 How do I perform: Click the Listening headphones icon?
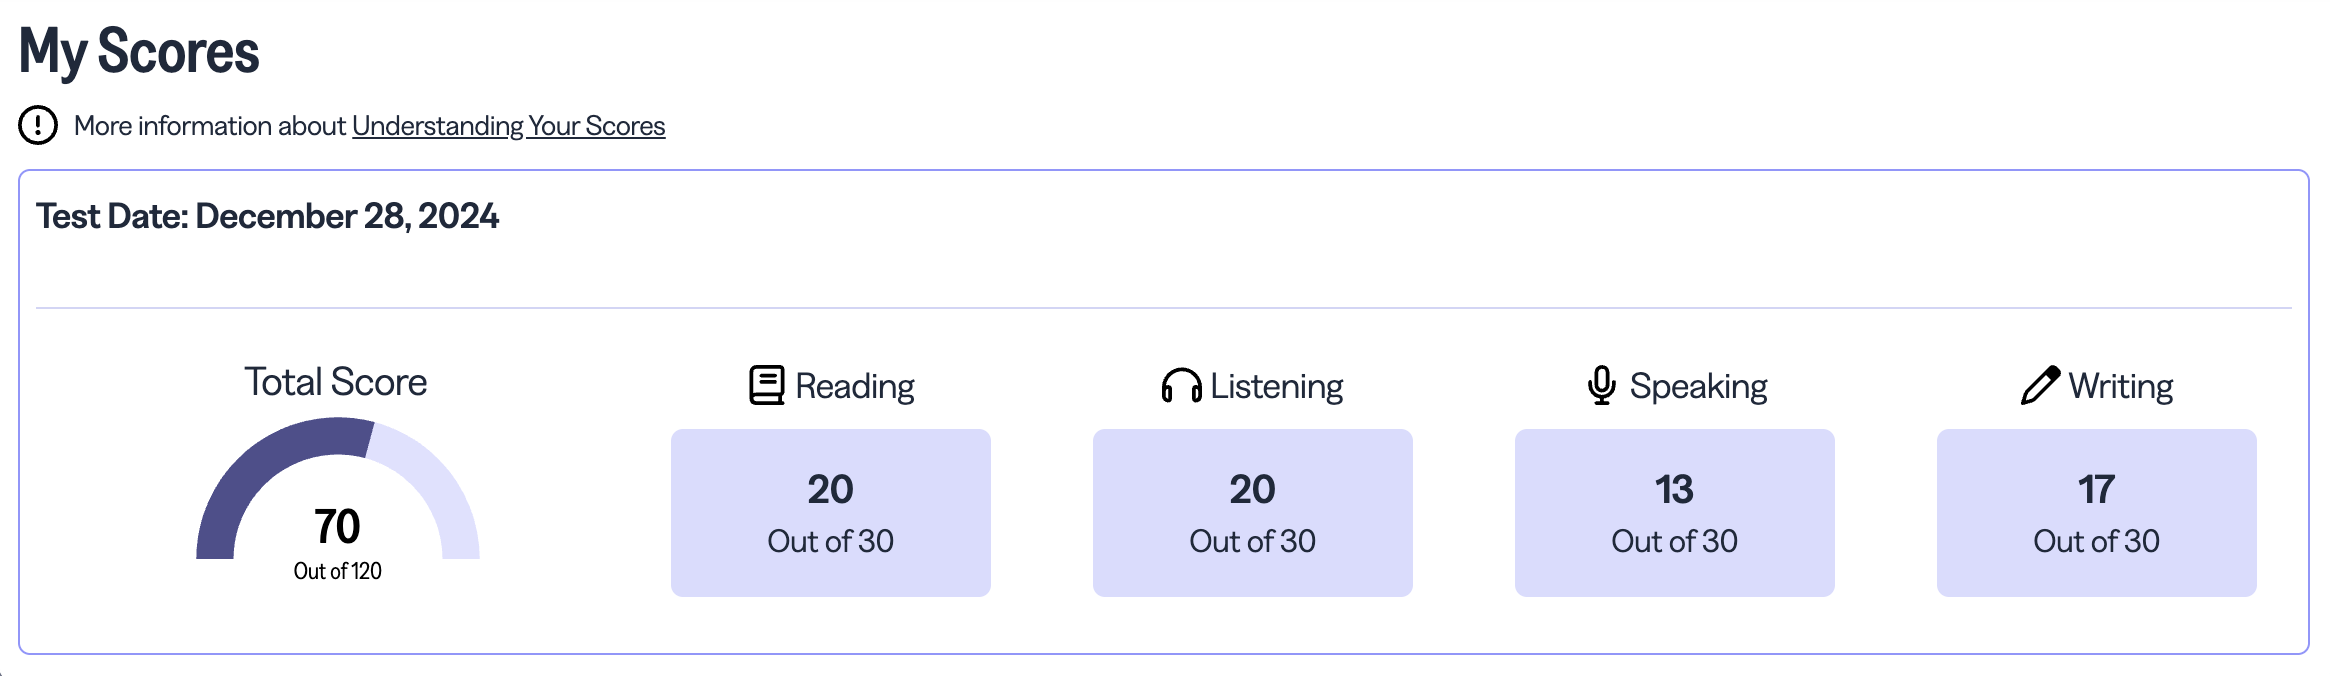(1181, 386)
